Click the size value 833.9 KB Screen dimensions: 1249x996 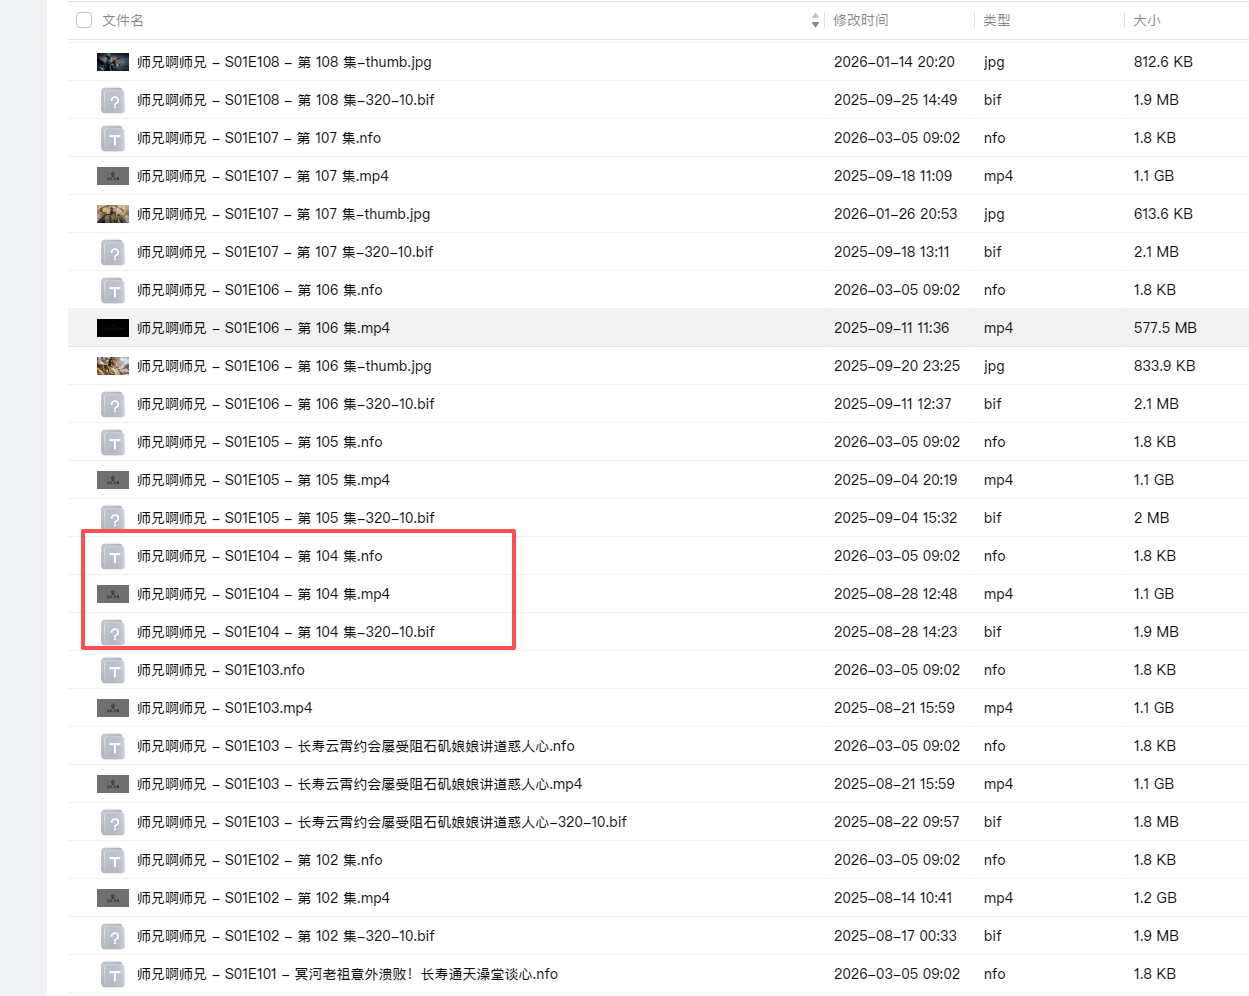click(x=1164, y=366)
